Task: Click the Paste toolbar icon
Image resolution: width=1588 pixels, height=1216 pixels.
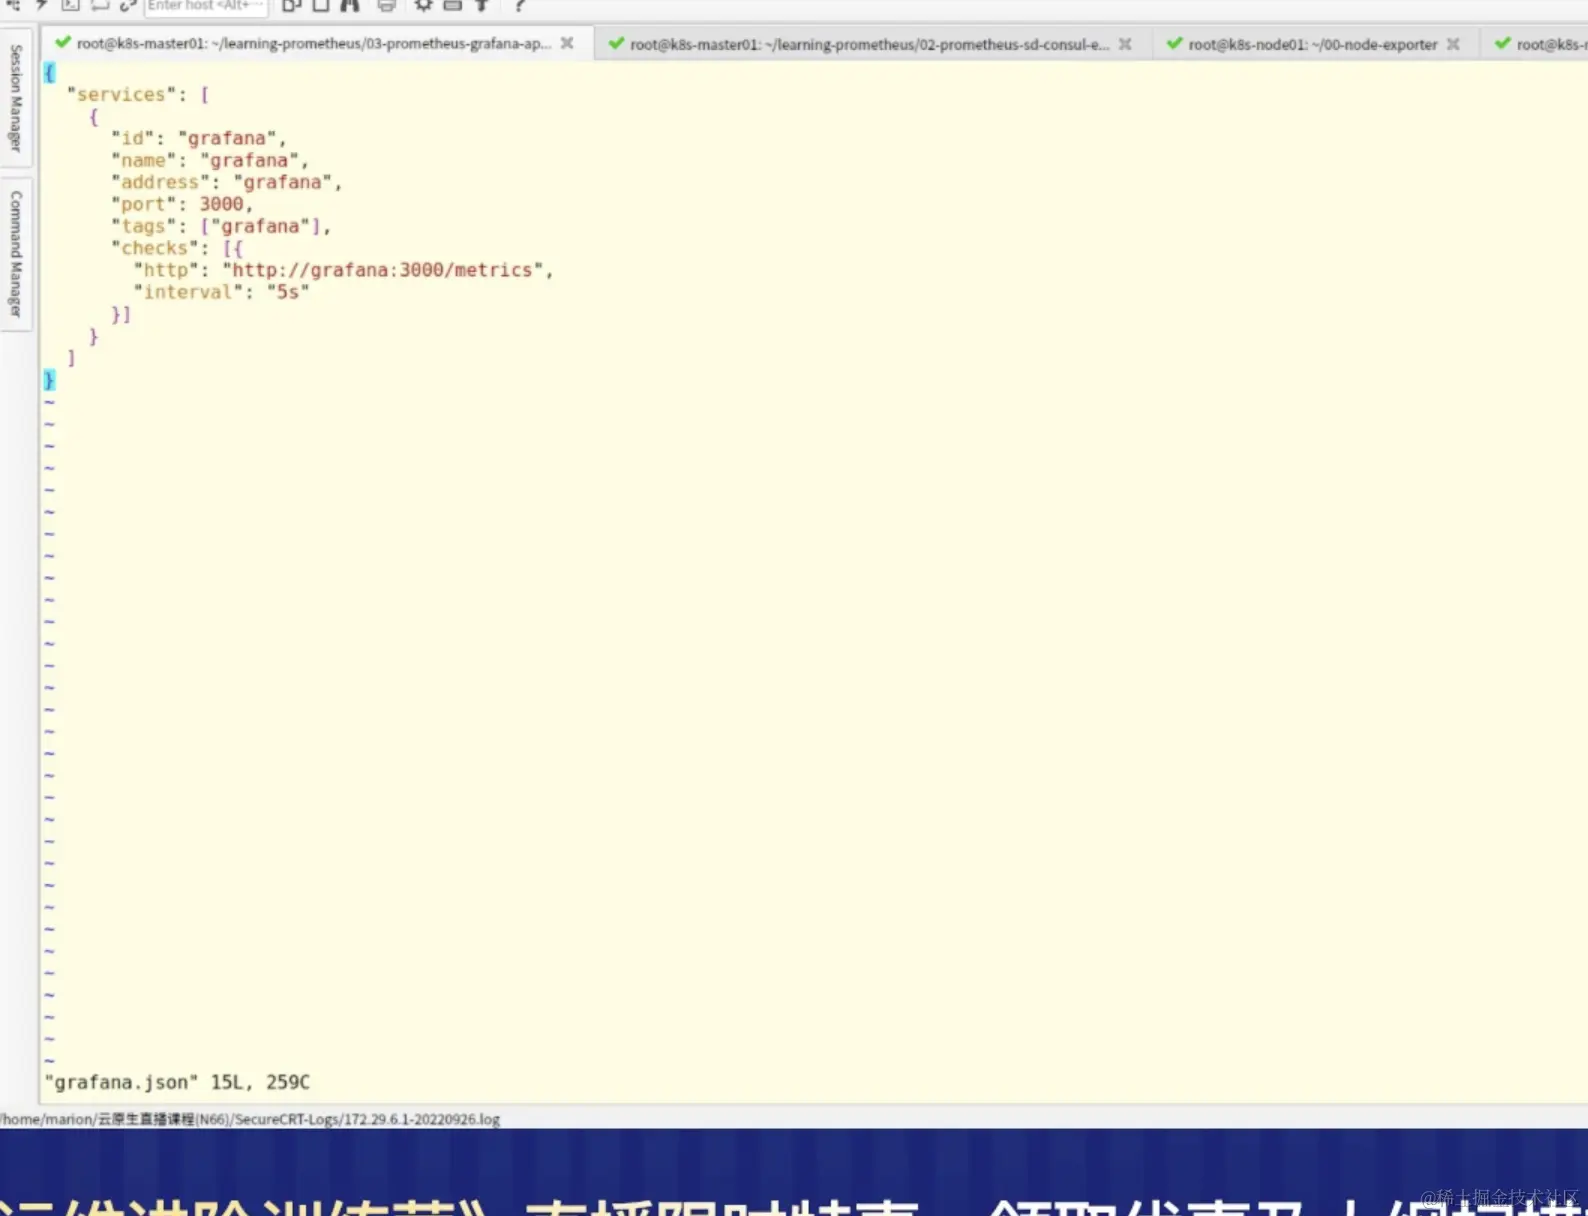Action: [321, 5]
